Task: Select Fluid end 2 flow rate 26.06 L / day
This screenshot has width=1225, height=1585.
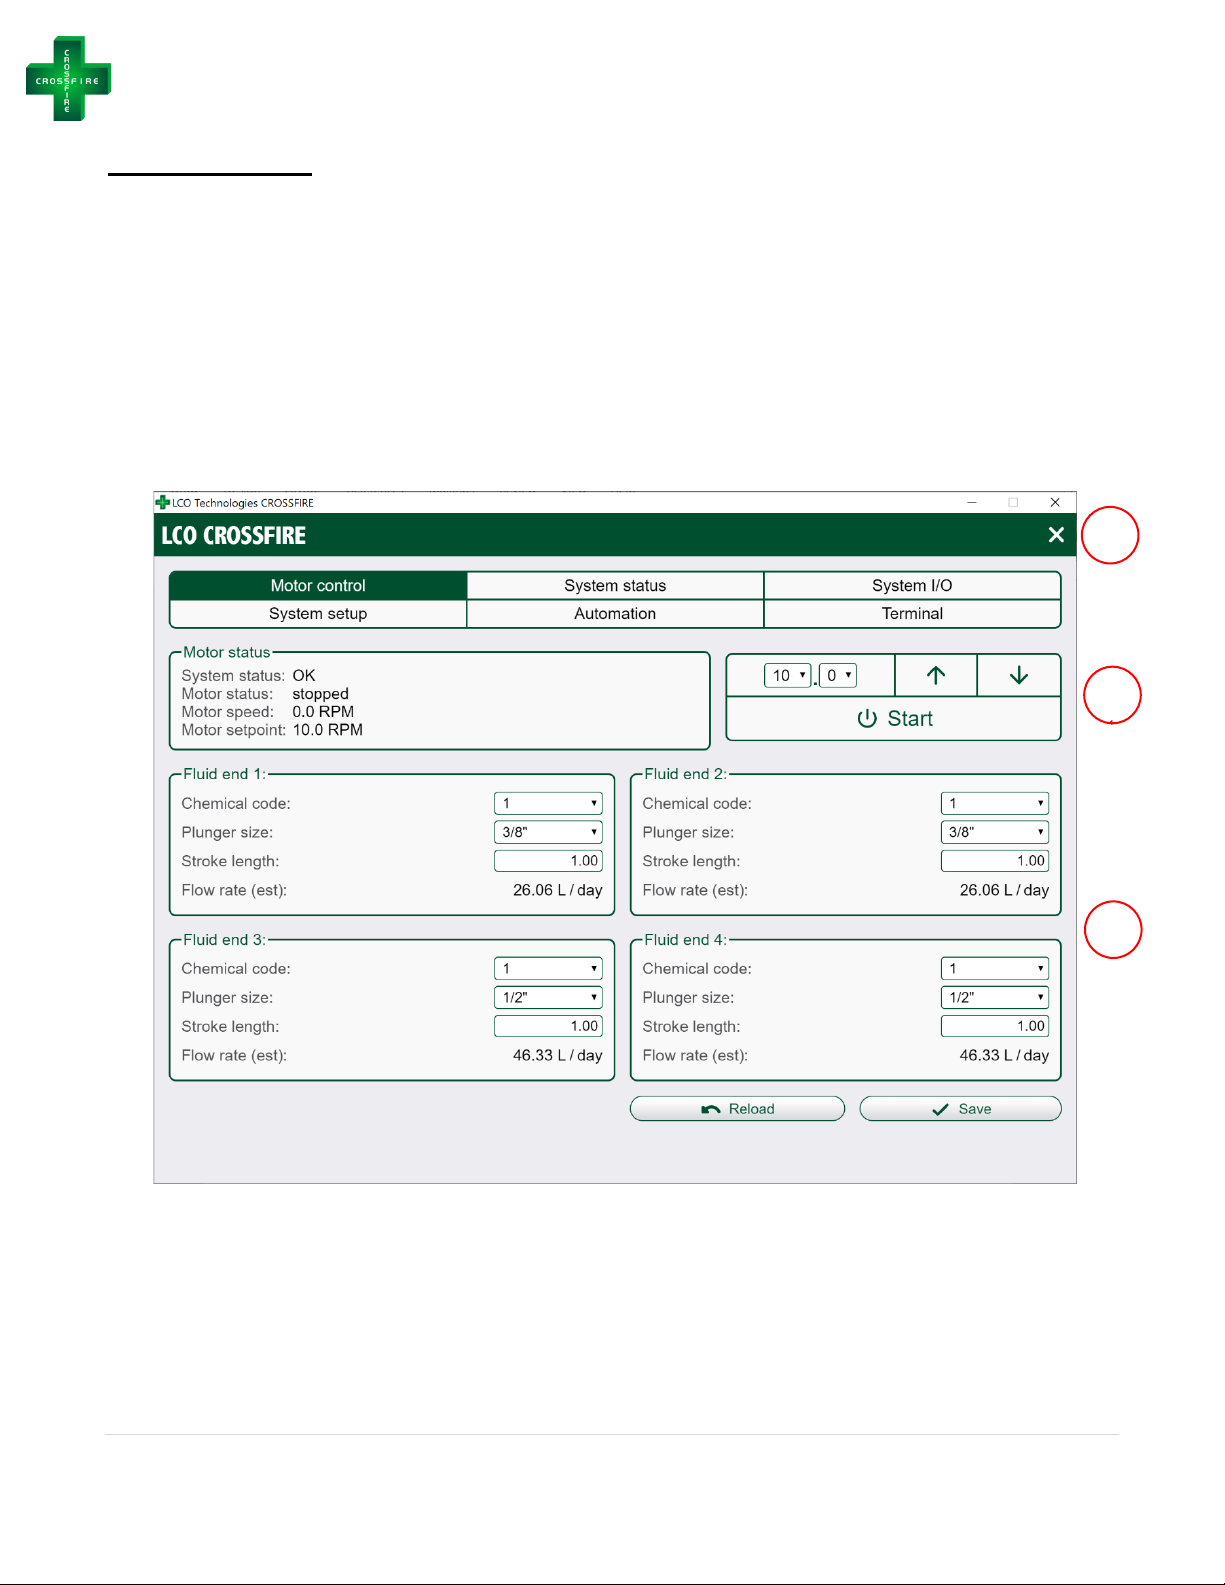Action: coord(1005,891)
